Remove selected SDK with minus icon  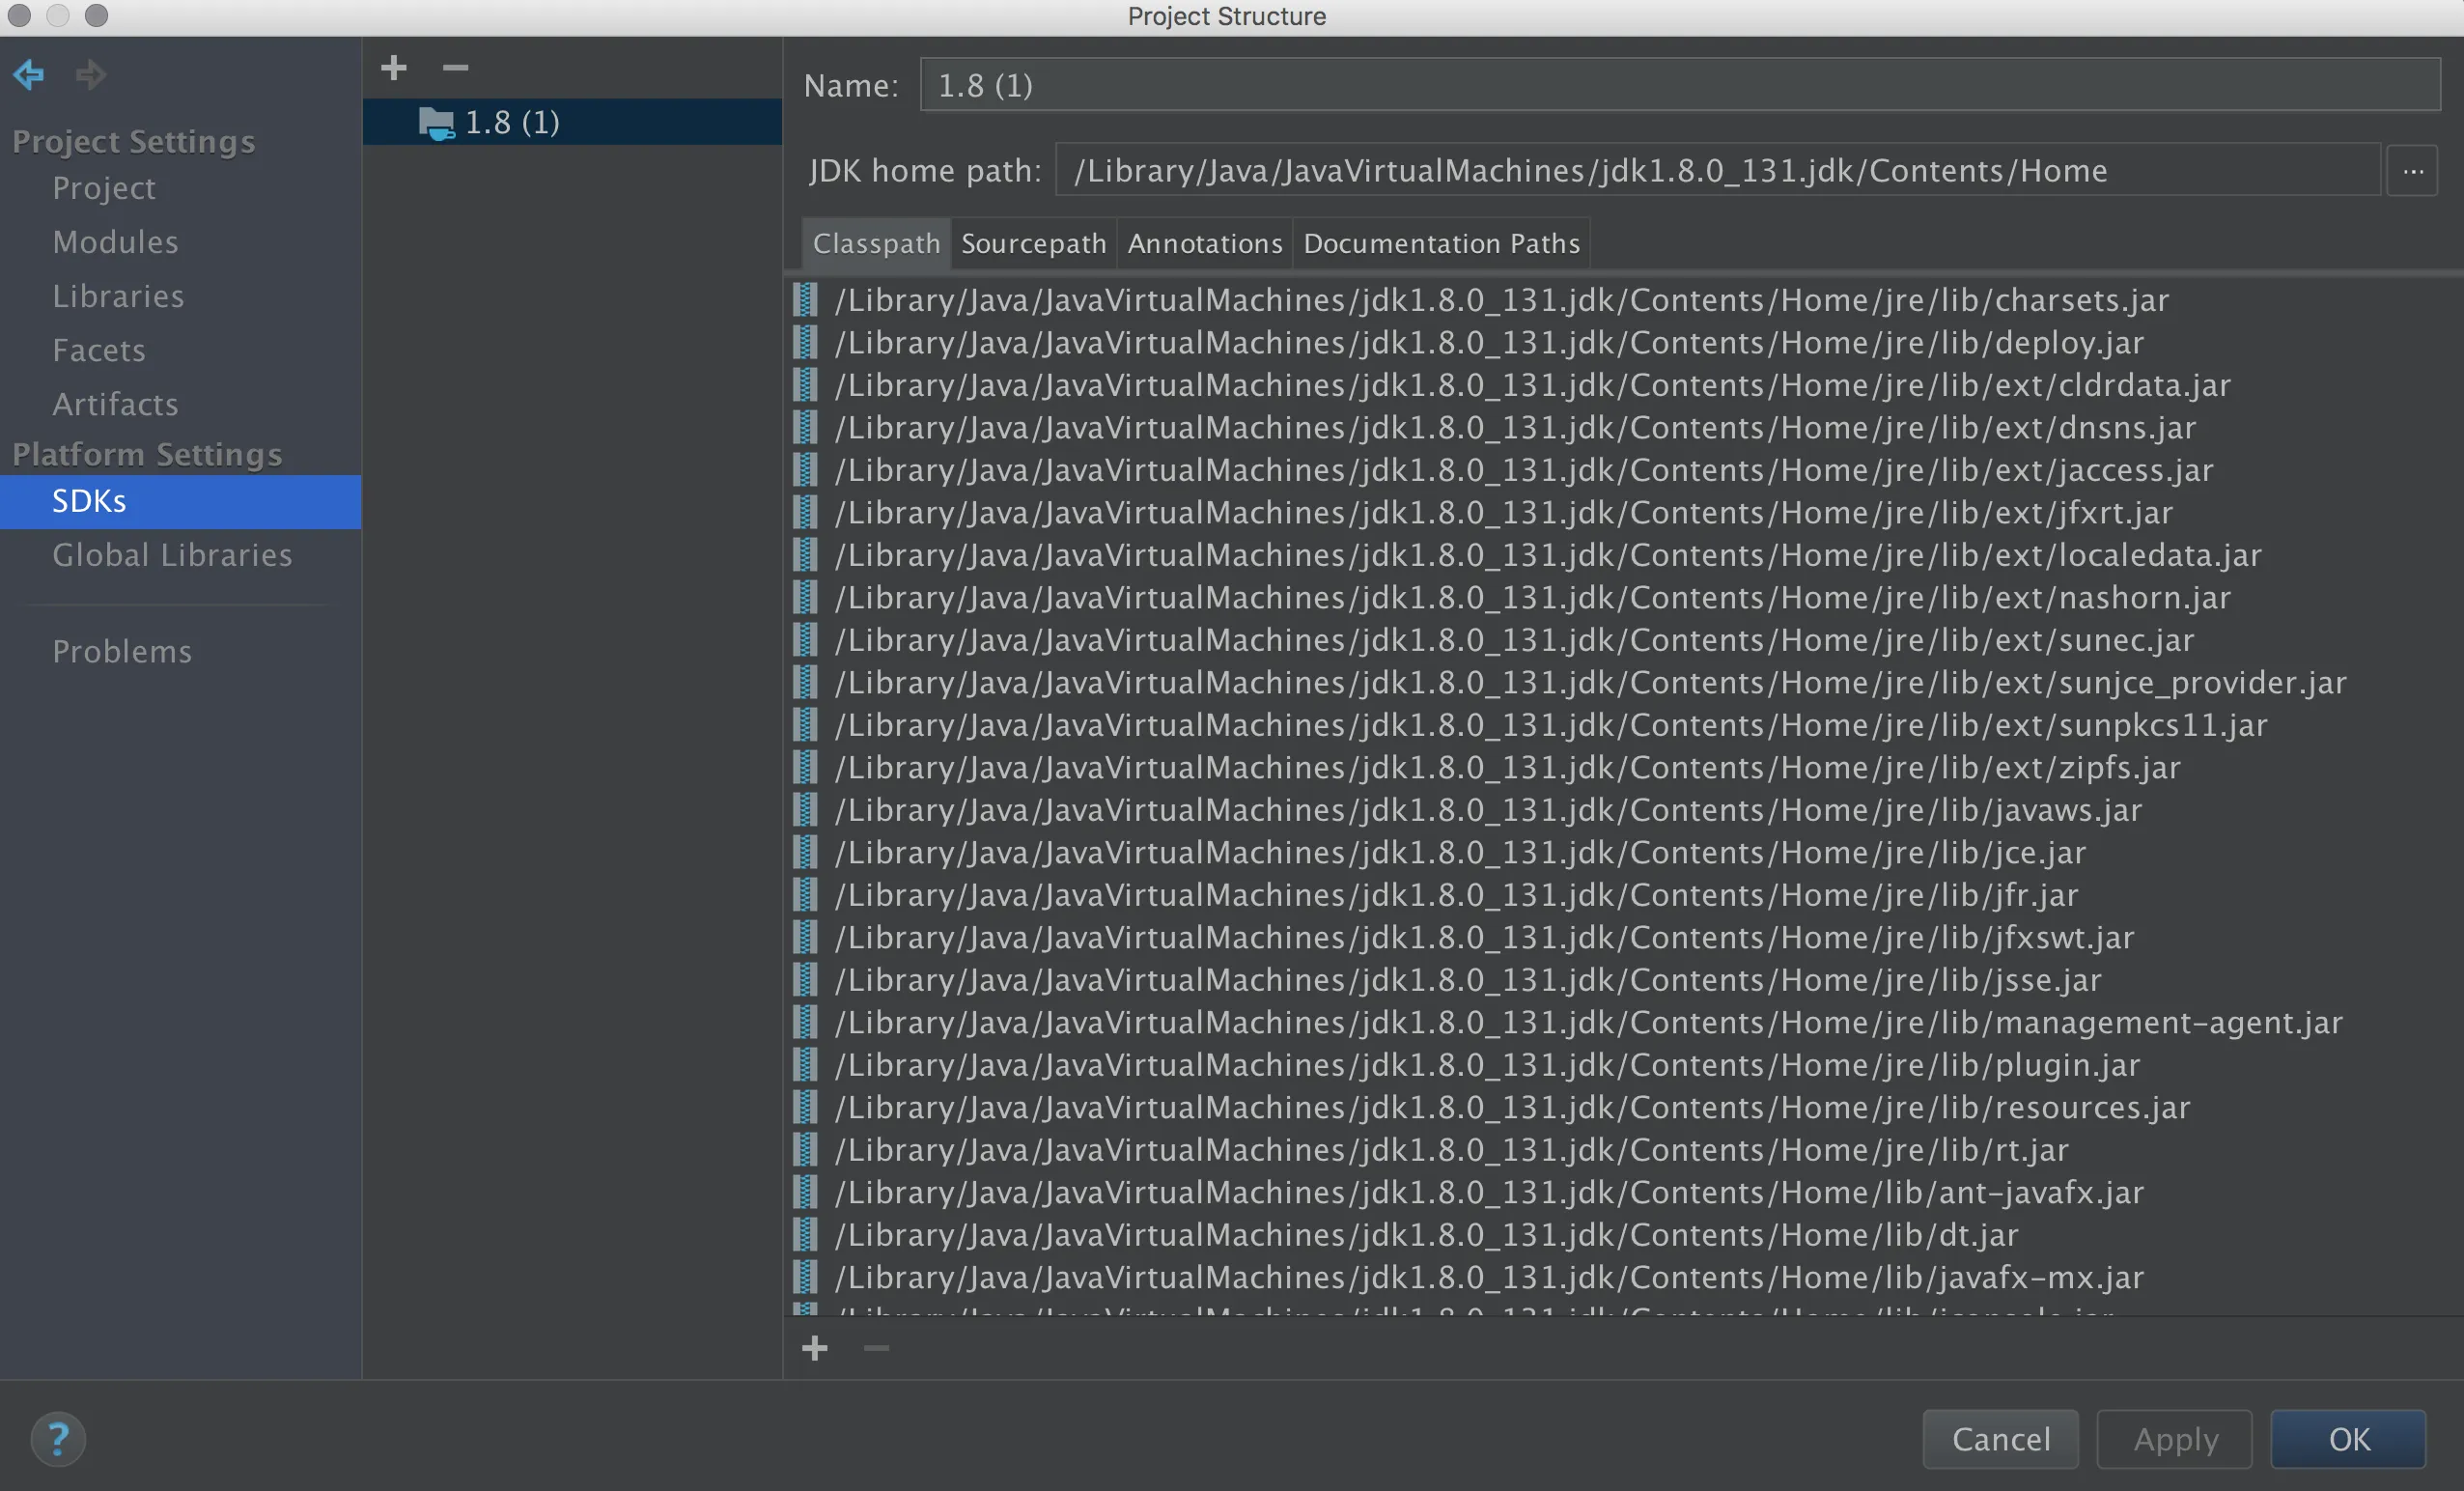[455, 68]
